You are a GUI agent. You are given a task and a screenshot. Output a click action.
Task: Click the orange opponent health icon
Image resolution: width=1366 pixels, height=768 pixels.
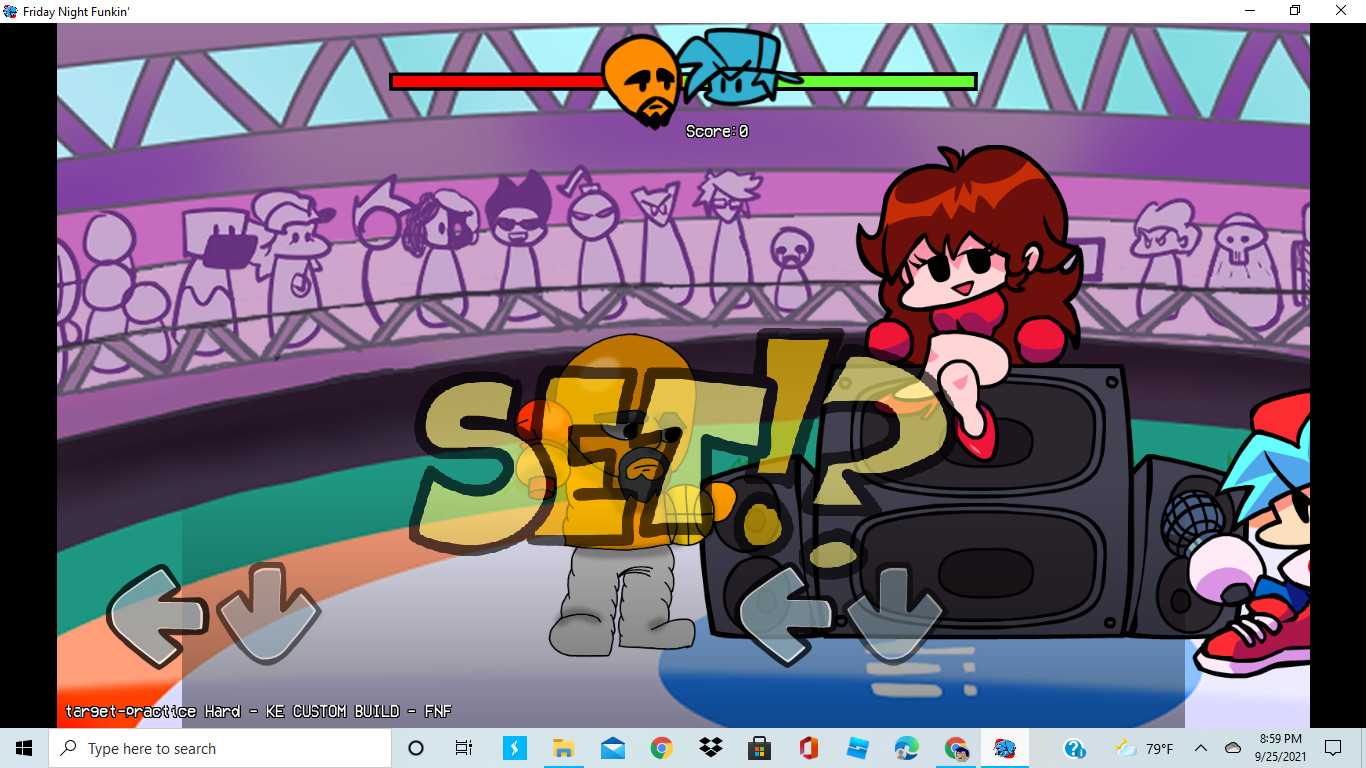pyautogui.click(x=642, y=80)
